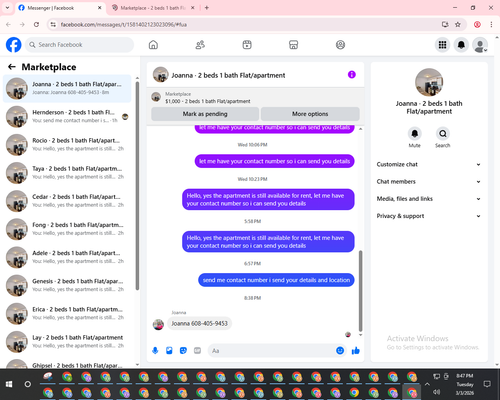This screenshot has width=500, height=400.
Task: Open a new browser tab with plus
Action: 207,8
